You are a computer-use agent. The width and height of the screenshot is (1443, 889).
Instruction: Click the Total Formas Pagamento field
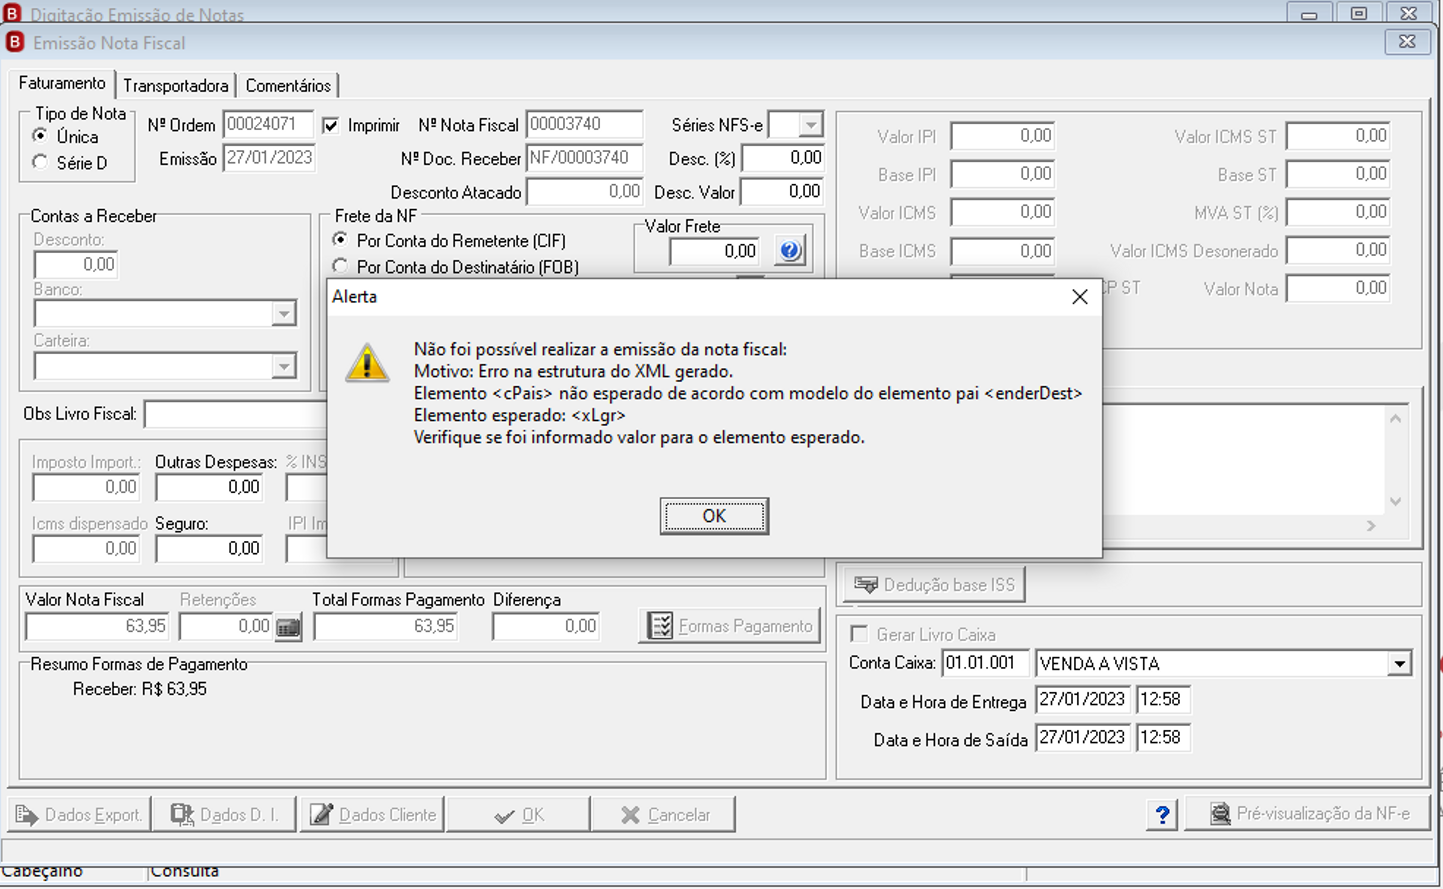coord(386,627)
